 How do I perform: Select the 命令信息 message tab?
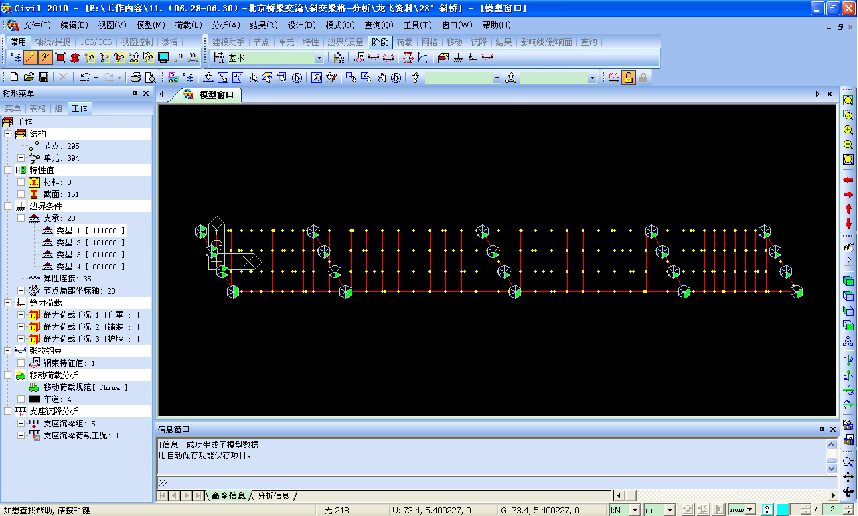point(228,496)
